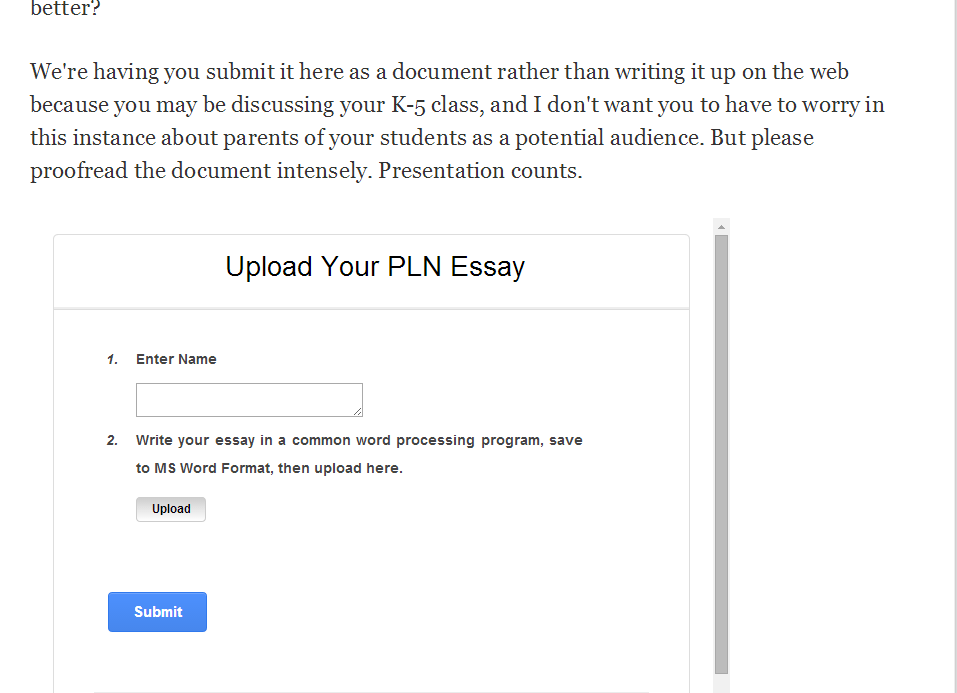957x693 pixels.
Task: Click the 'Presentation counts.' sentence
Action: coord(480,171)
